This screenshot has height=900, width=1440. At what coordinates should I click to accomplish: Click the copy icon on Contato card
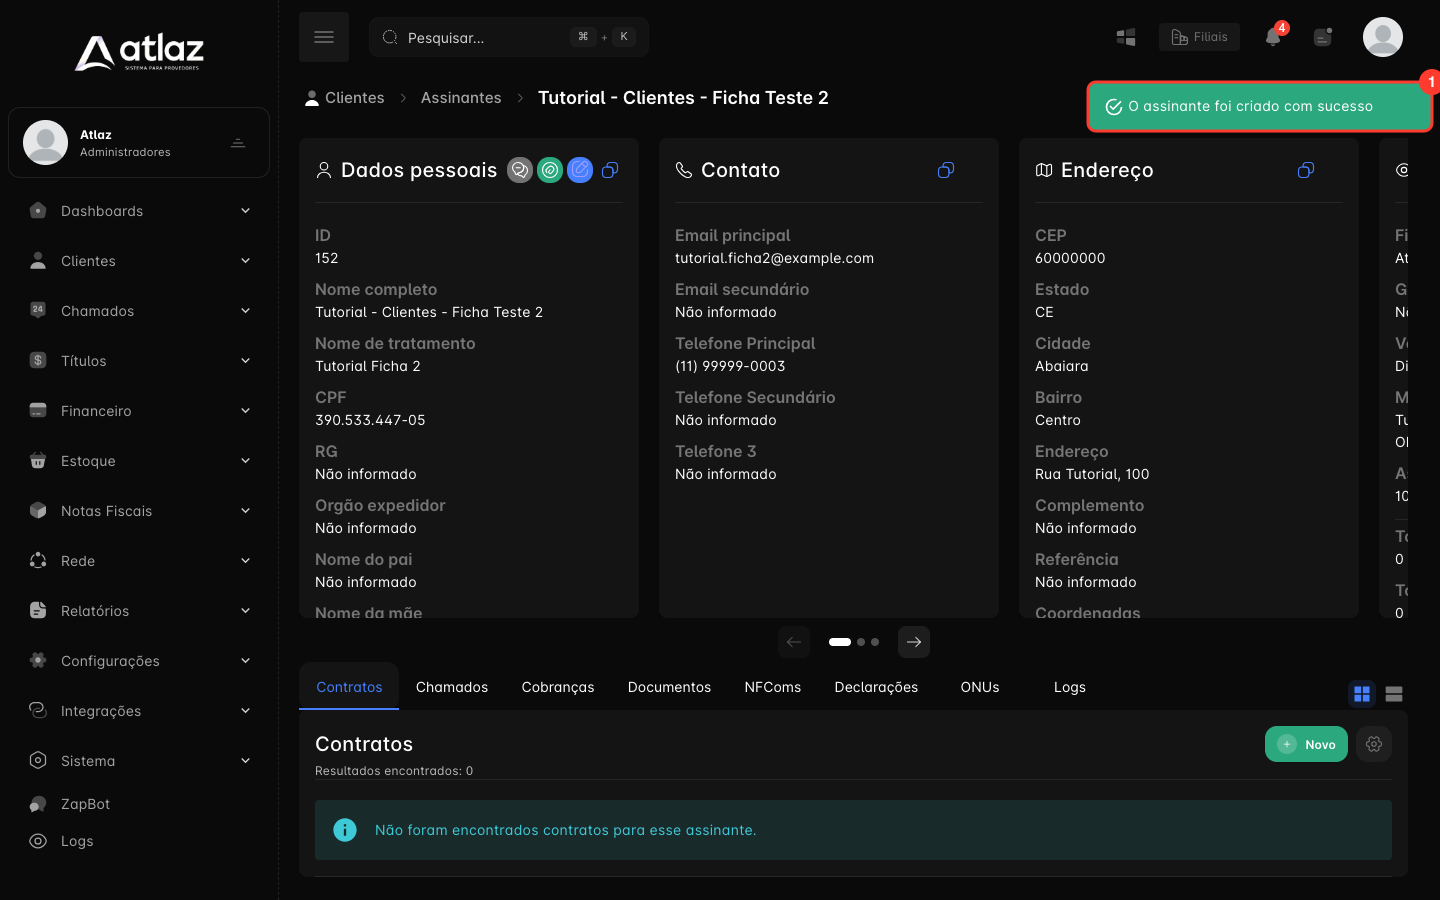coord(946,170)
